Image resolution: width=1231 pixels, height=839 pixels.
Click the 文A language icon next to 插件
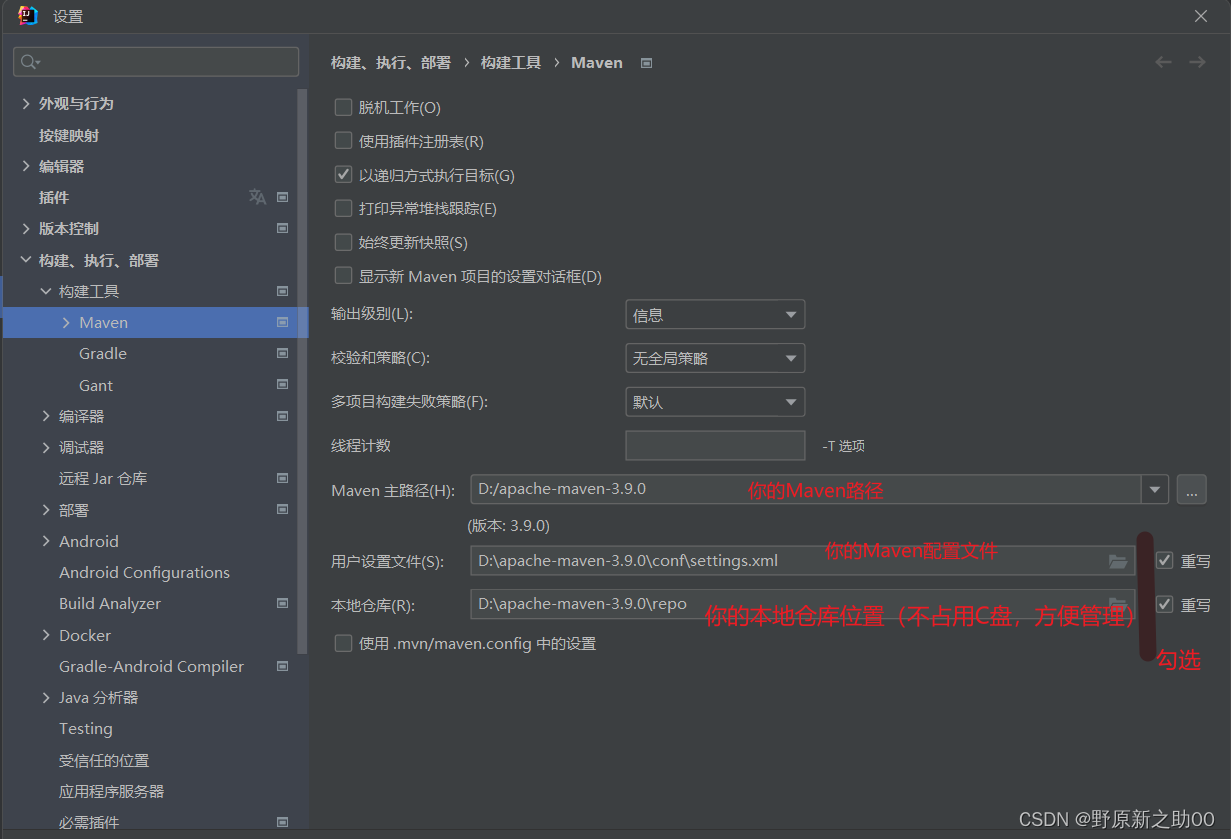(255, 197)
